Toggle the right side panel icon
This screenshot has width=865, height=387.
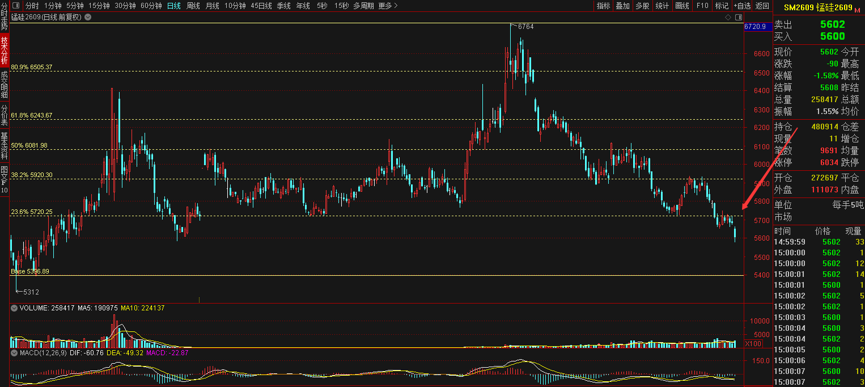[x=738, y=17]
